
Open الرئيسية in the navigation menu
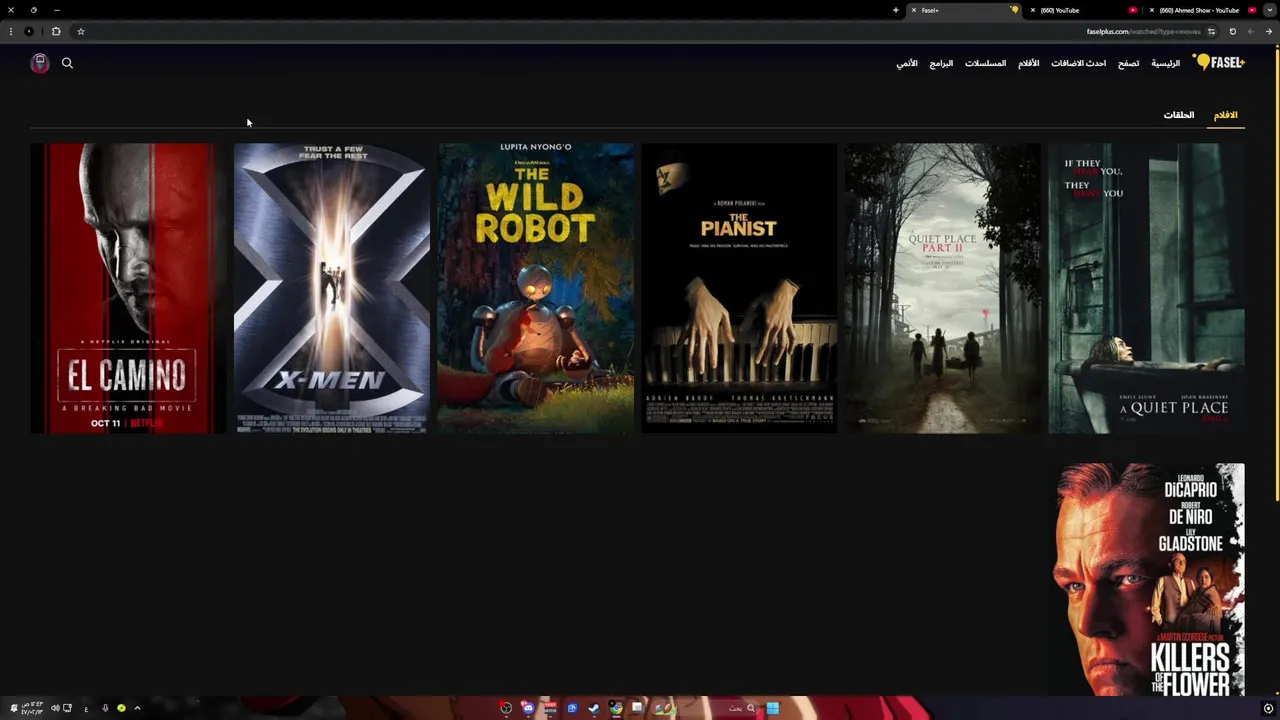coord(1165,63)
